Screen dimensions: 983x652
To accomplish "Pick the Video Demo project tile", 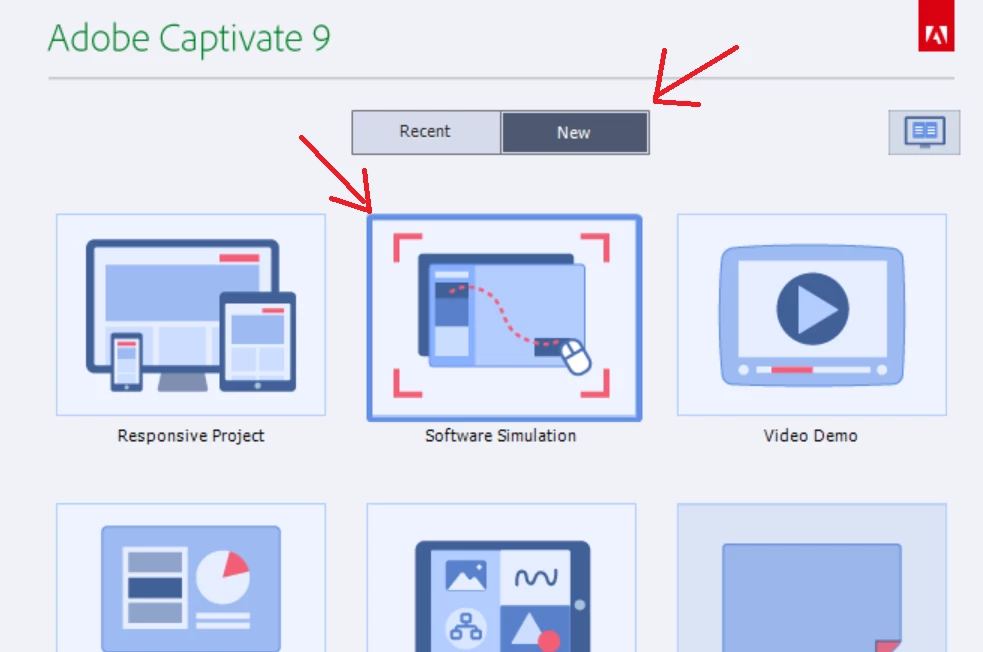I will (x=812, y=315).
